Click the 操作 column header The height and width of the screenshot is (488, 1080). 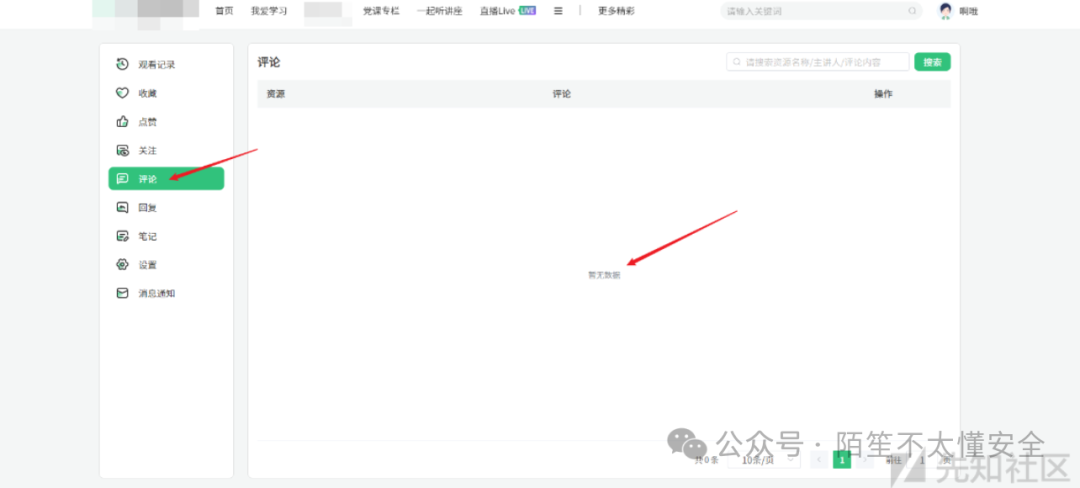coord(884,94)
